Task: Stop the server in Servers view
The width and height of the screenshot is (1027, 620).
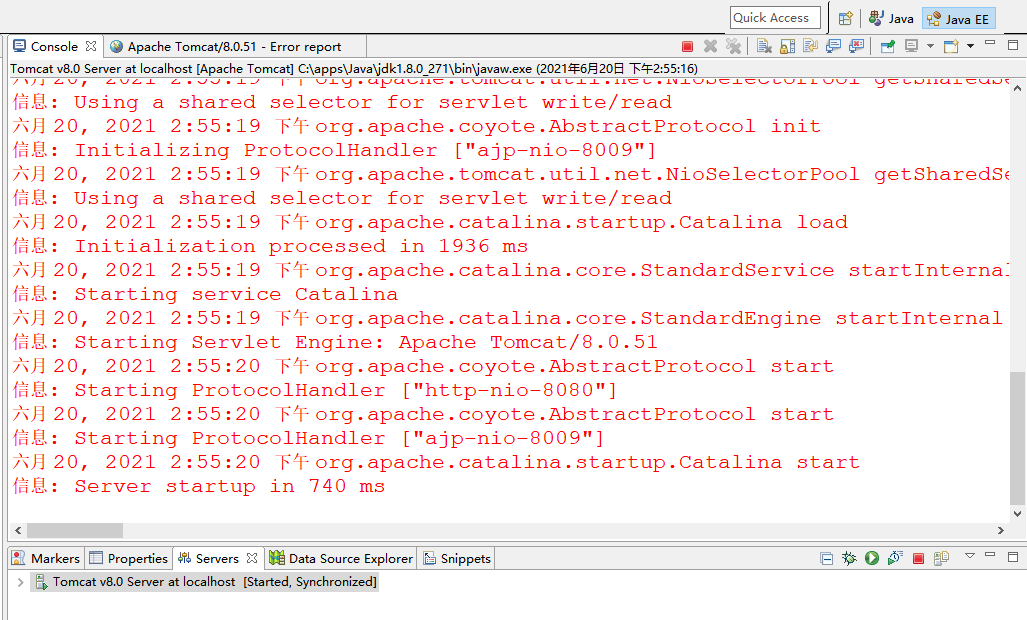Action: point(918,558)
